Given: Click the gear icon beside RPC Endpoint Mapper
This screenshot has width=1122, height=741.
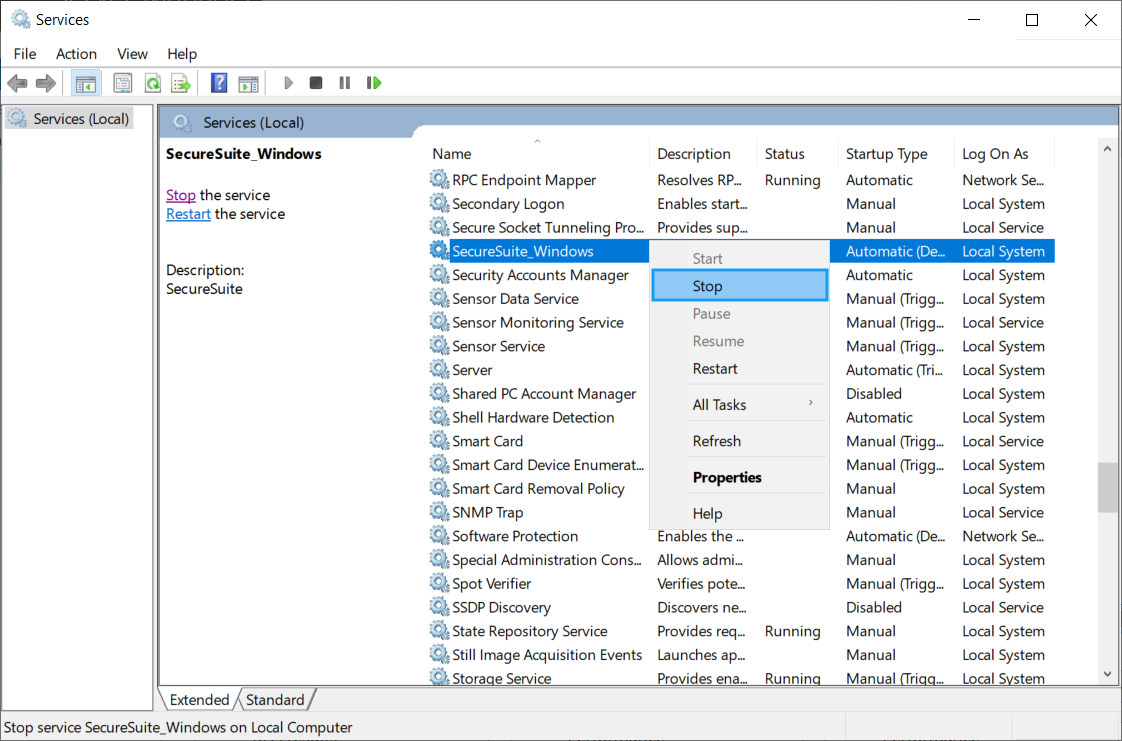Looking at the screenshot, I should tap(439, 180).
